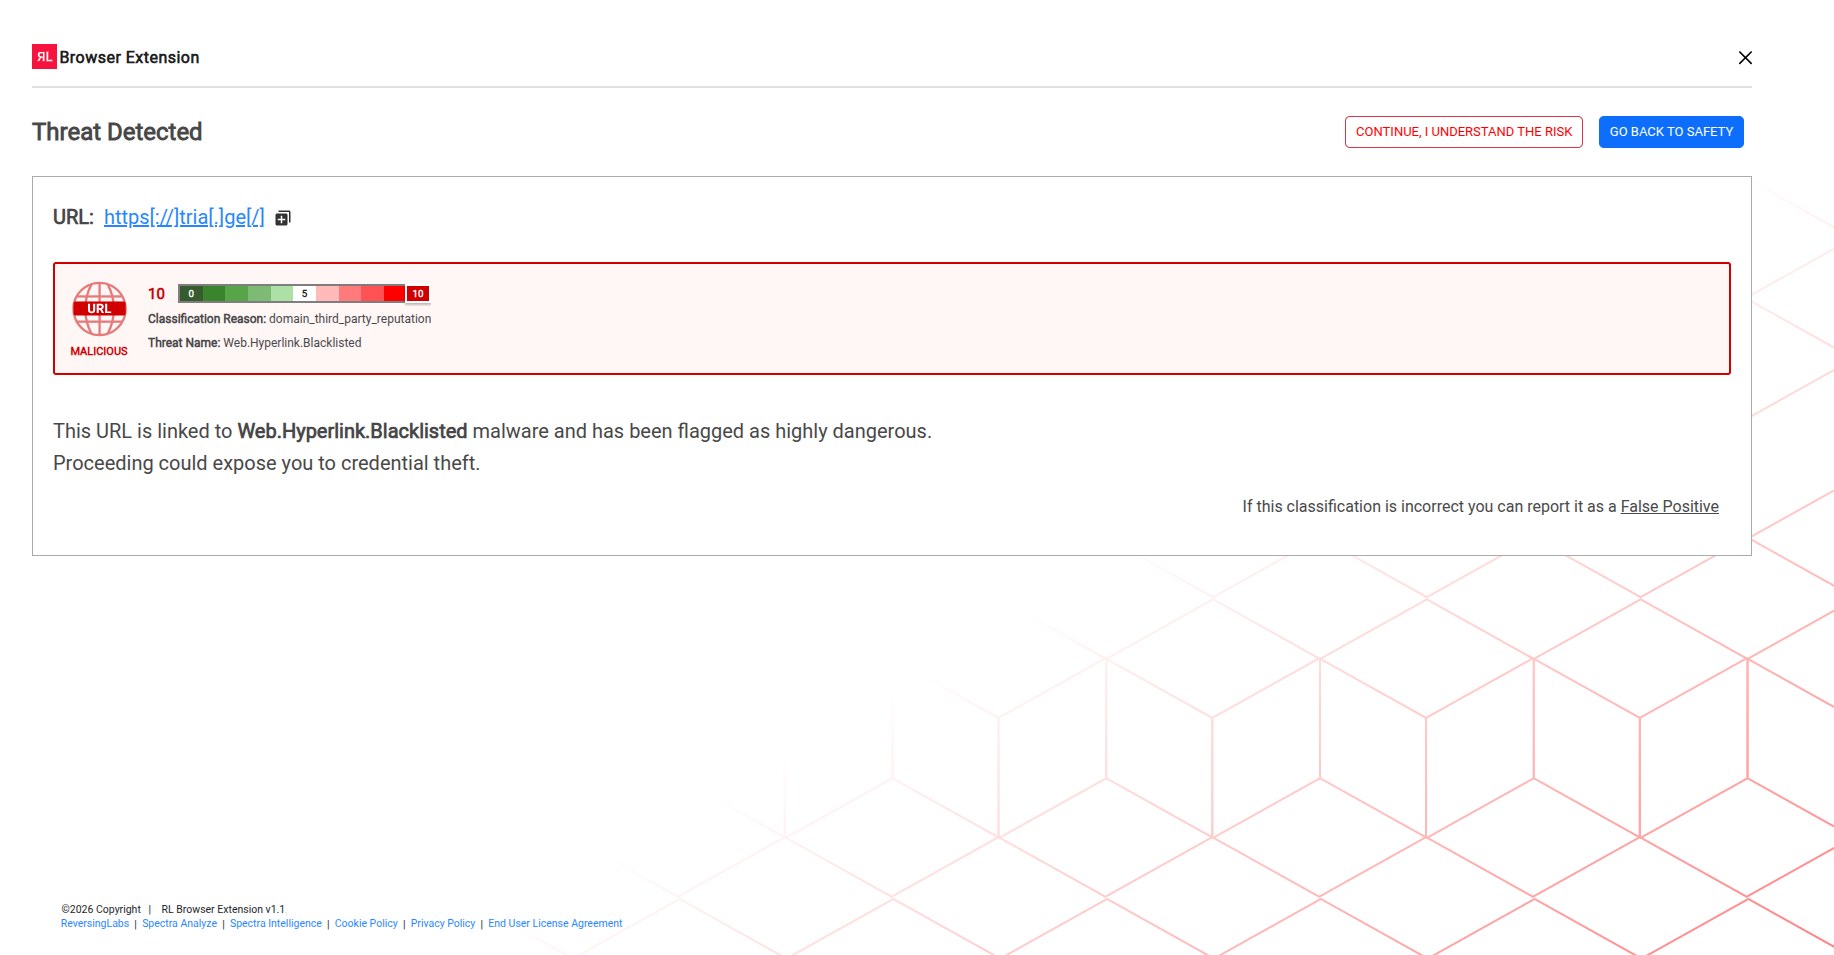
Task: View the Privacy Policy
Action: (443, 923)
